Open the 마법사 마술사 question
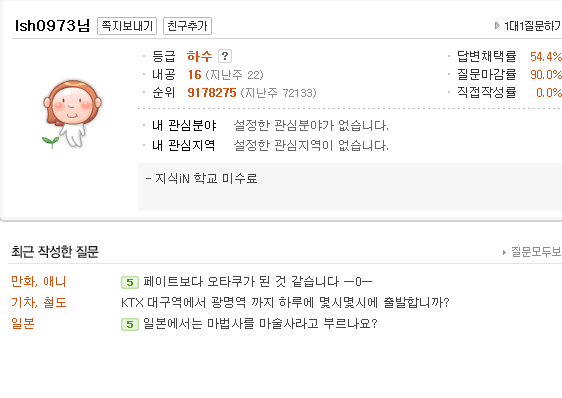Image resolution: width=562 pixels, height=398 pixels. (260, 324)
